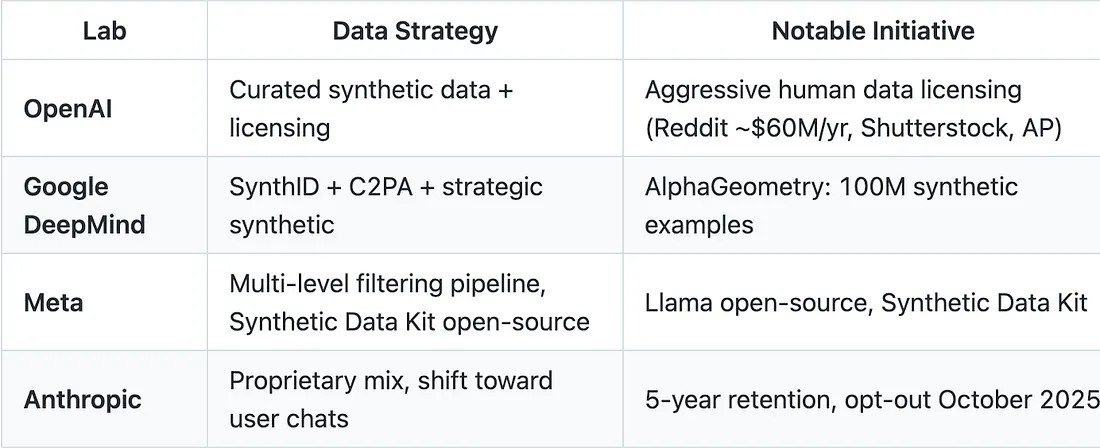Select the OpenAI row label
This screenshot has height=448, width=1100.
(68, 108)
